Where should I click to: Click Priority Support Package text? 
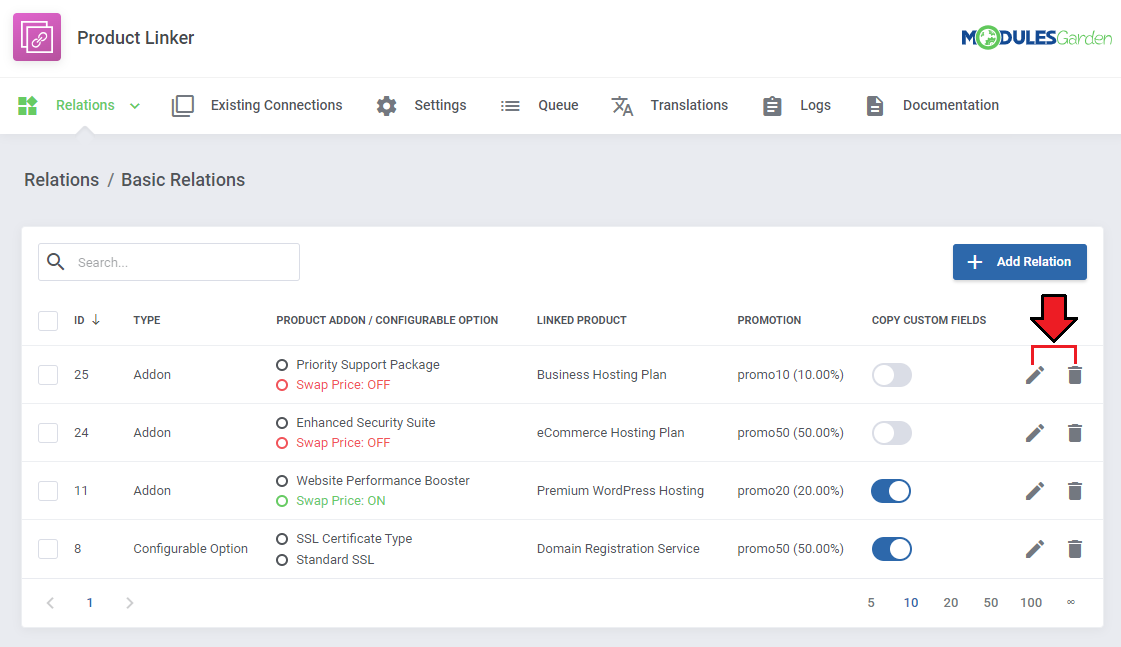pyautogui.click(x=367, y=365)
